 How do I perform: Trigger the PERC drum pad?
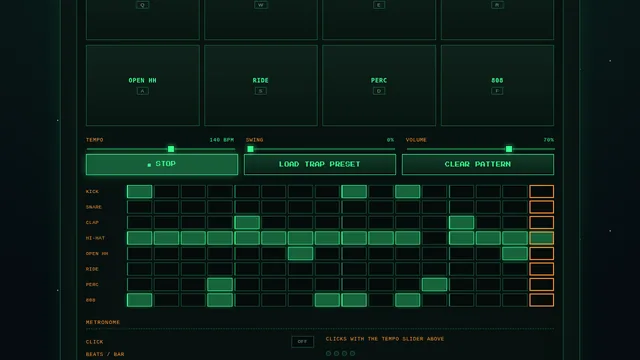tap(379, 85)
